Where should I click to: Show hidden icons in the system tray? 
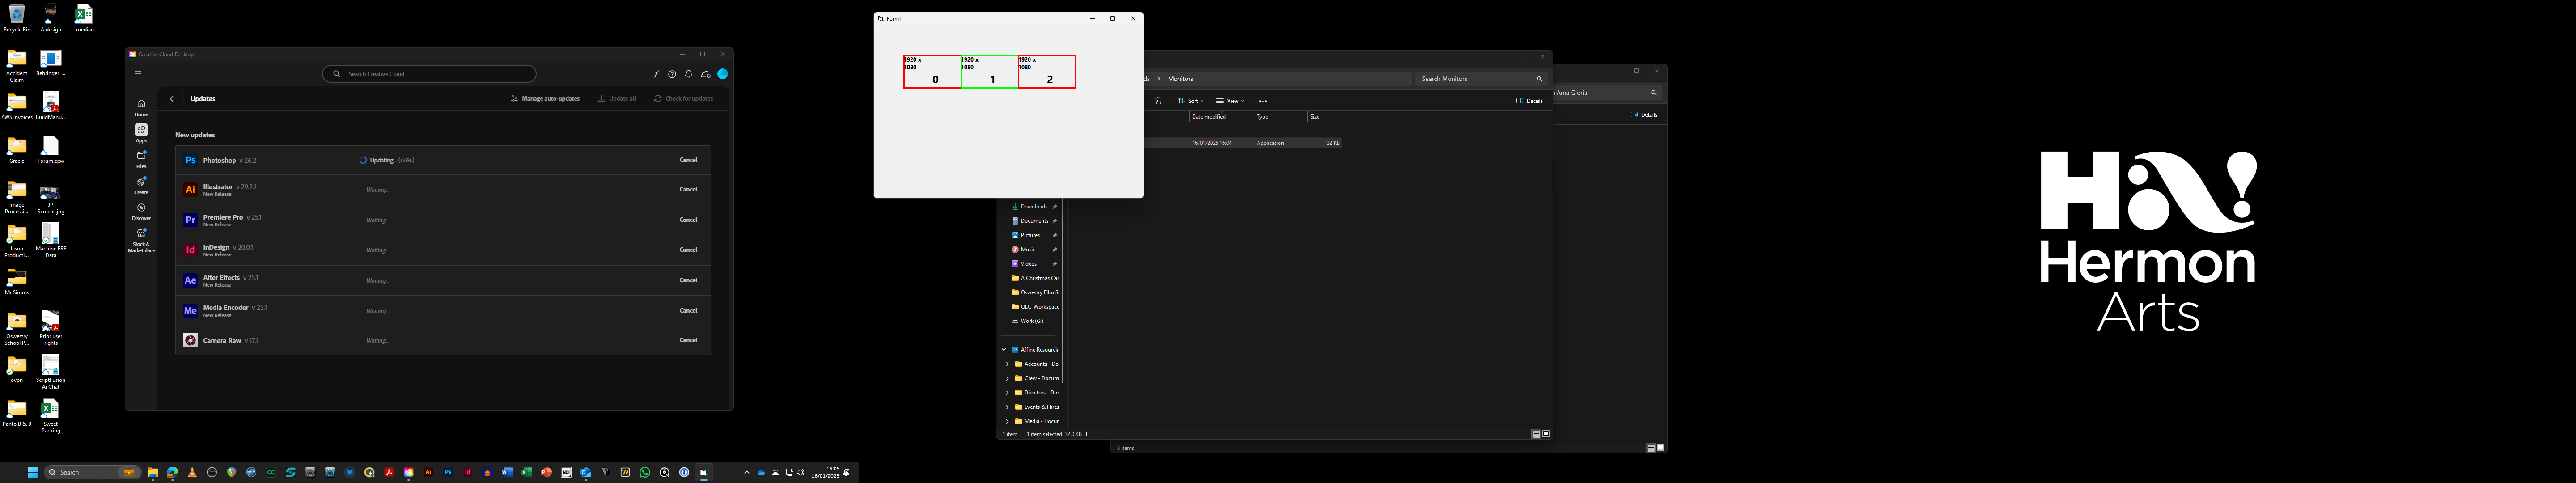tap(746, 472)
